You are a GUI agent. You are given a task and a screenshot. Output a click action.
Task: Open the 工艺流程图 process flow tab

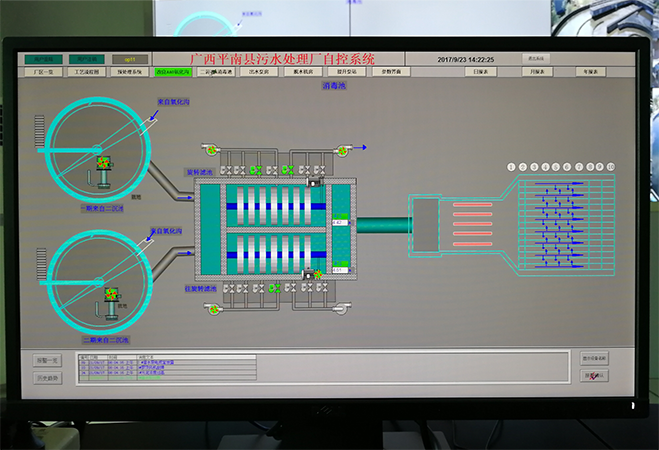tap(88, 72)
